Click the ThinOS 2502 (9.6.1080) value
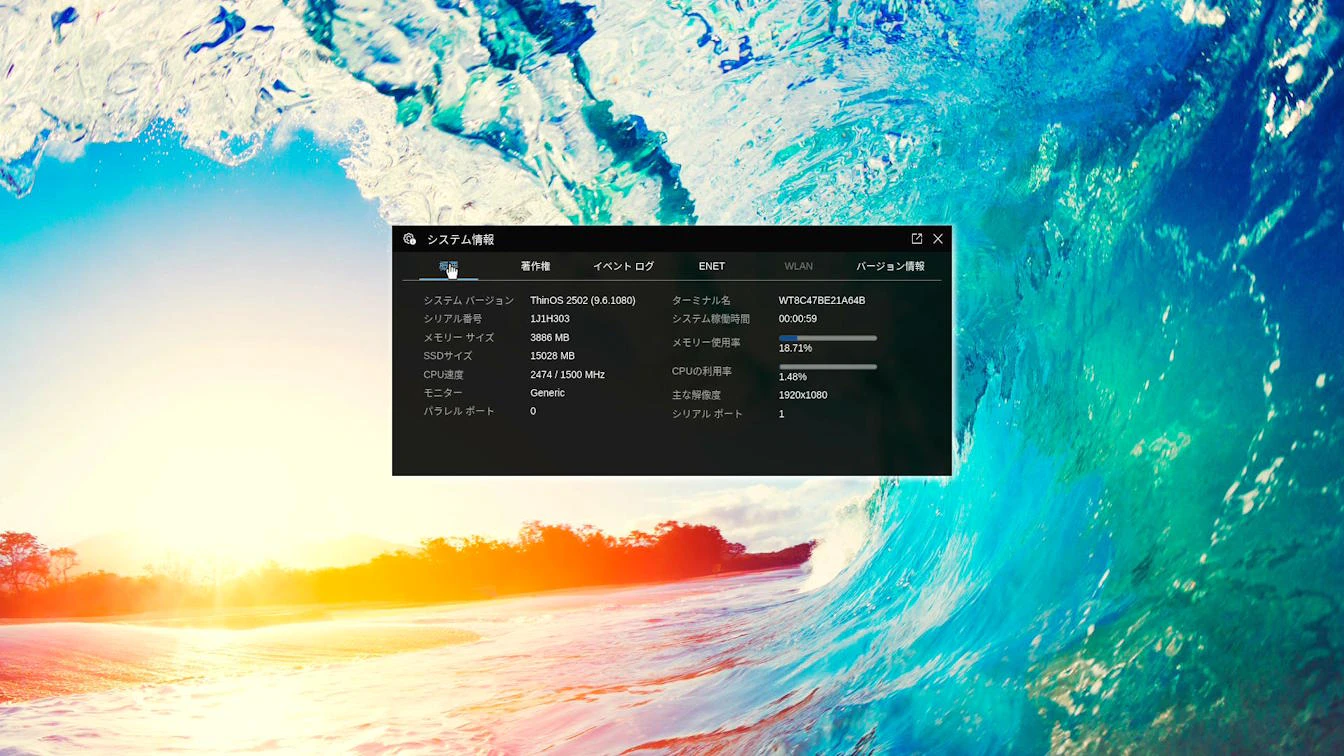Image resolution: width=1344 pixels, height=756 pixels. [x=583, y=300]
